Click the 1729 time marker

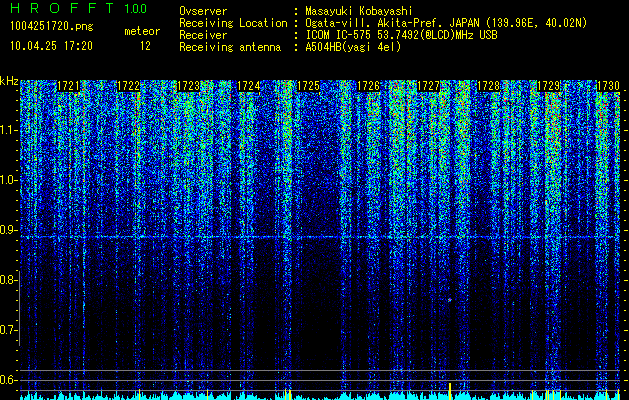tap(548, 86)
